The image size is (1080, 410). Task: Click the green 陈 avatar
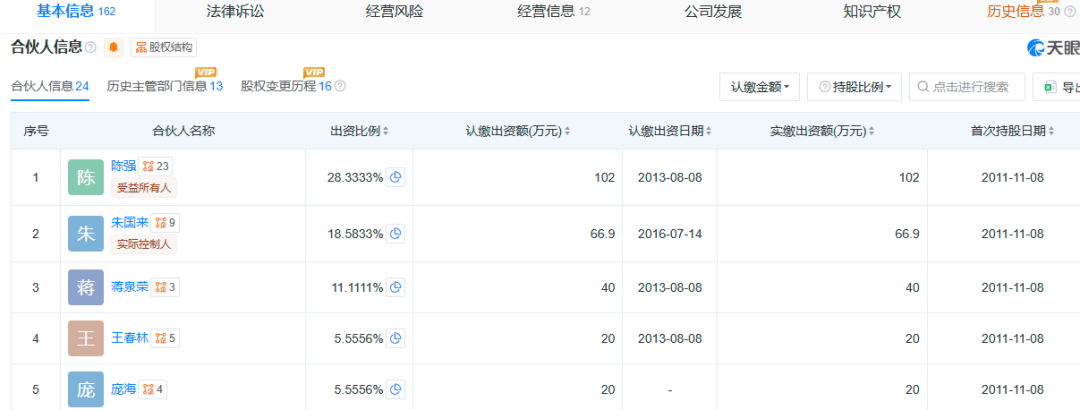tap(86, 178)
